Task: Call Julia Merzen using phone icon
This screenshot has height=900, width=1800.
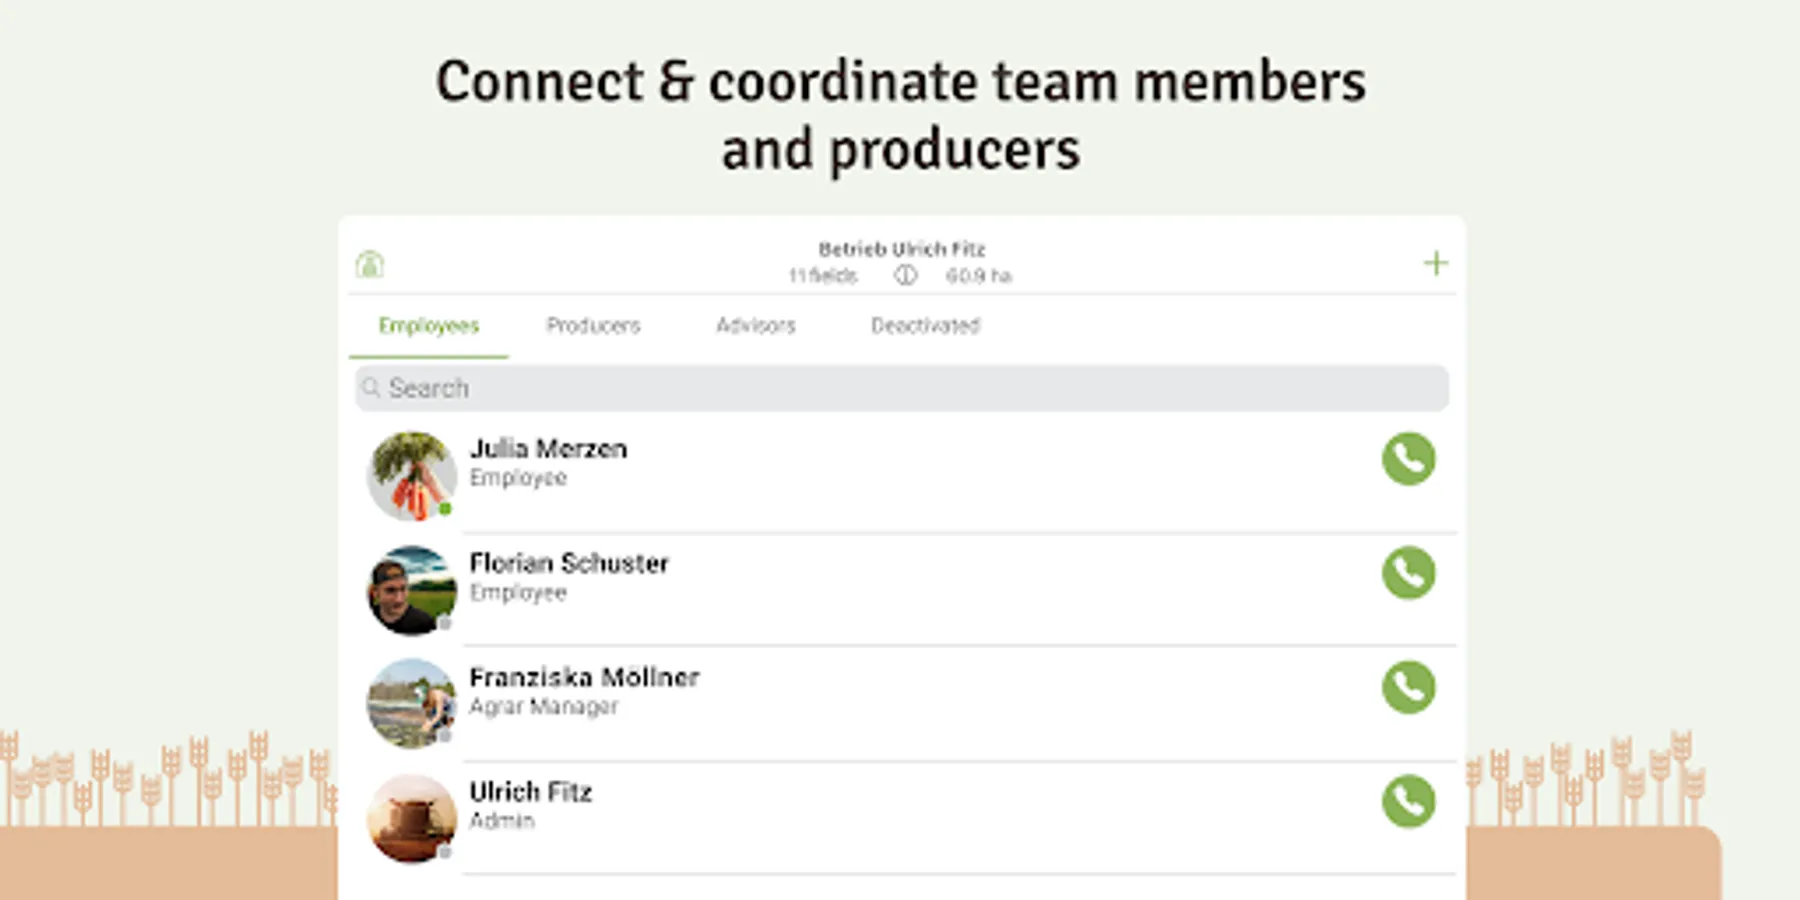Action: click(1408, 459)
